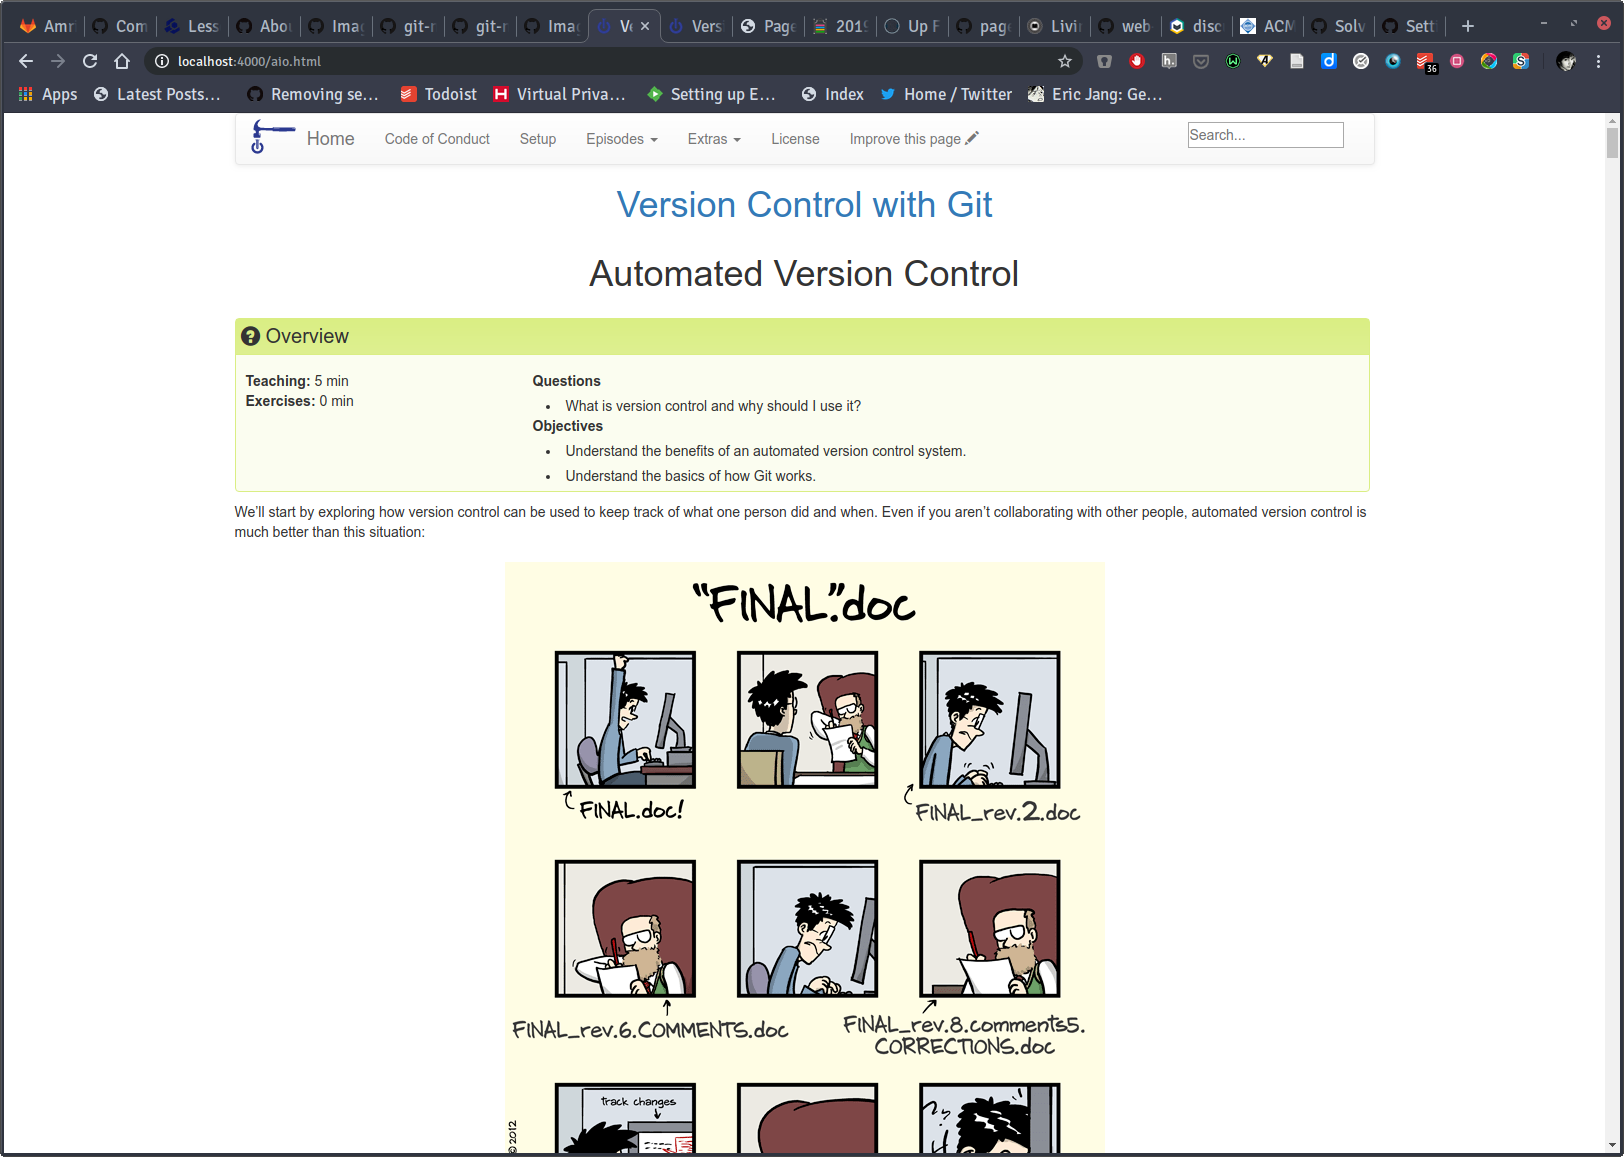Viewport: 1624px width, 1157px height.
Task: Open a new browser tab
Action: pos(1468,26)
